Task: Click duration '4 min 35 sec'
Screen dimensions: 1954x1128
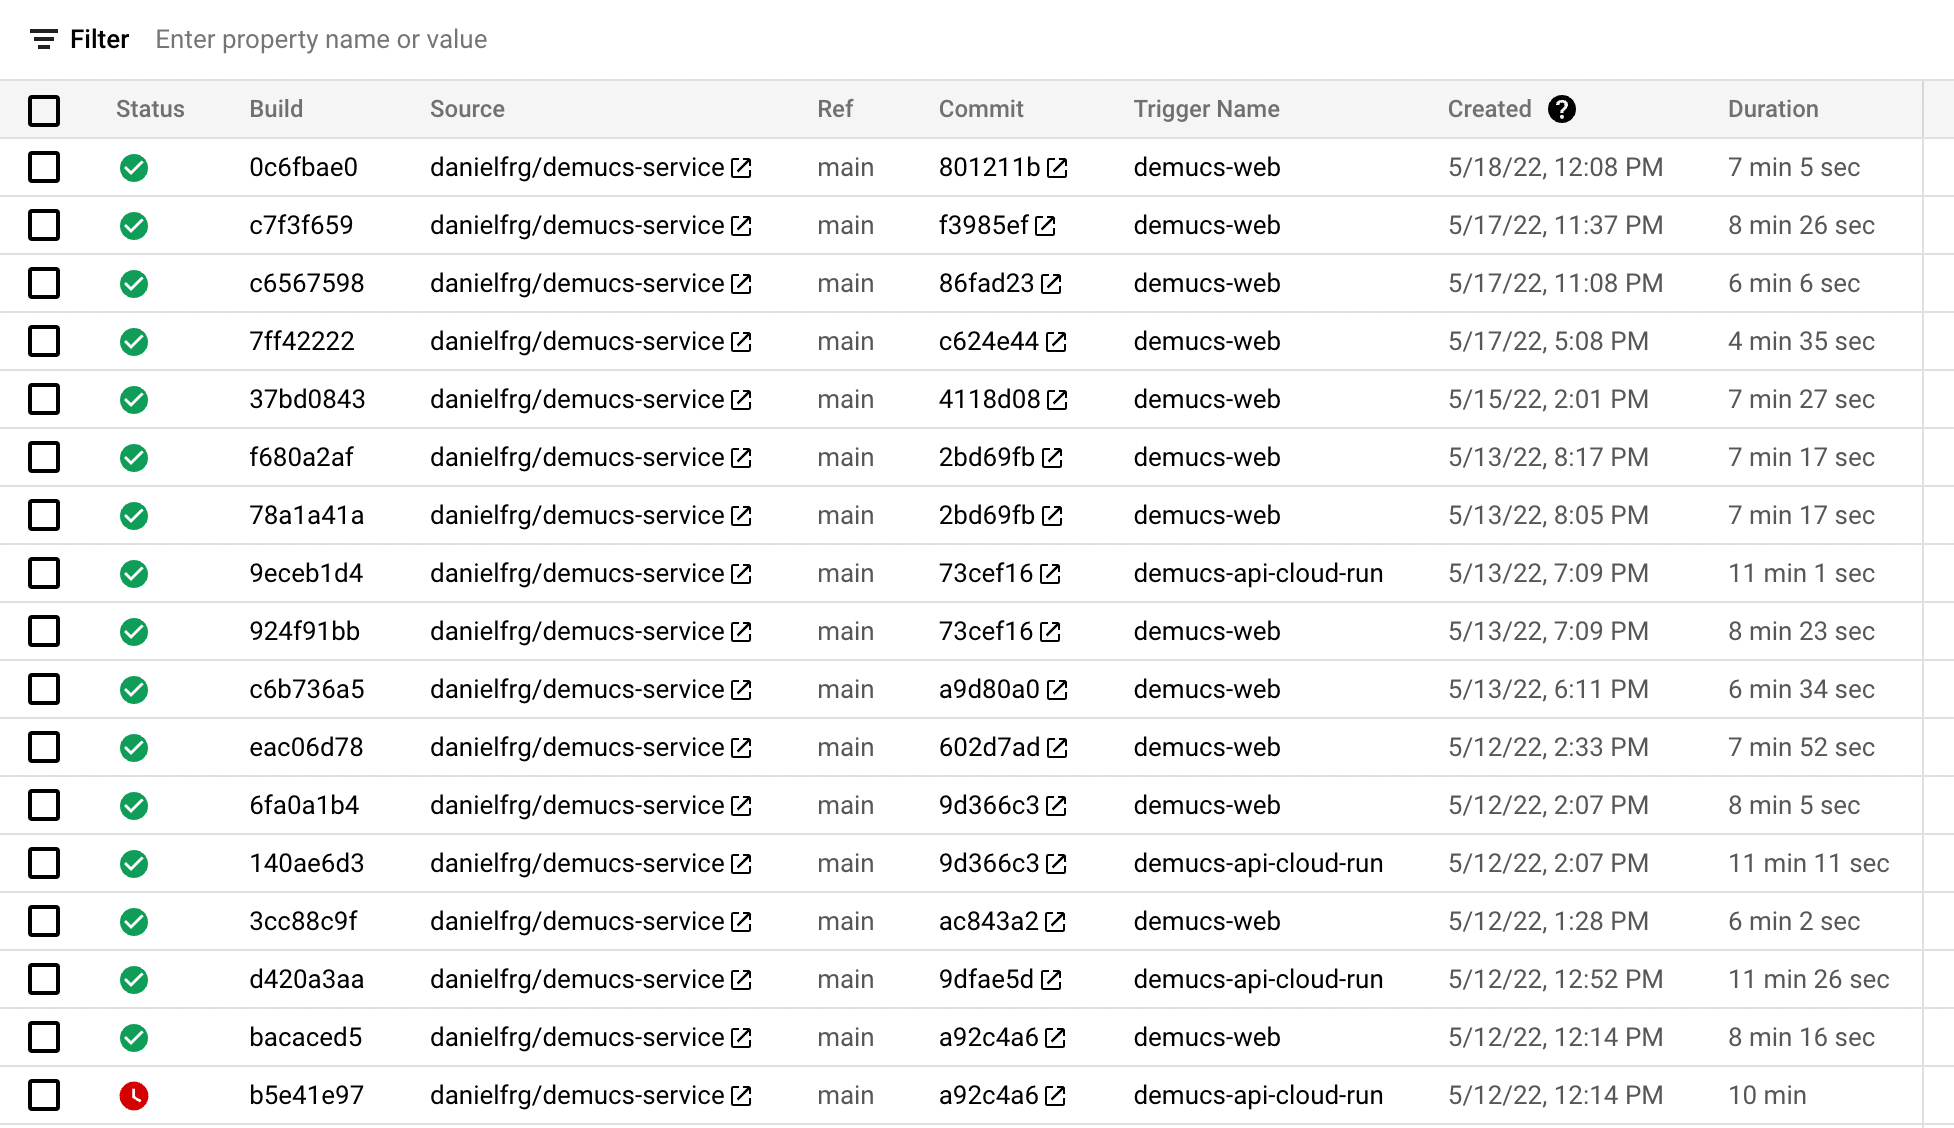Action: click(1801, 341)
